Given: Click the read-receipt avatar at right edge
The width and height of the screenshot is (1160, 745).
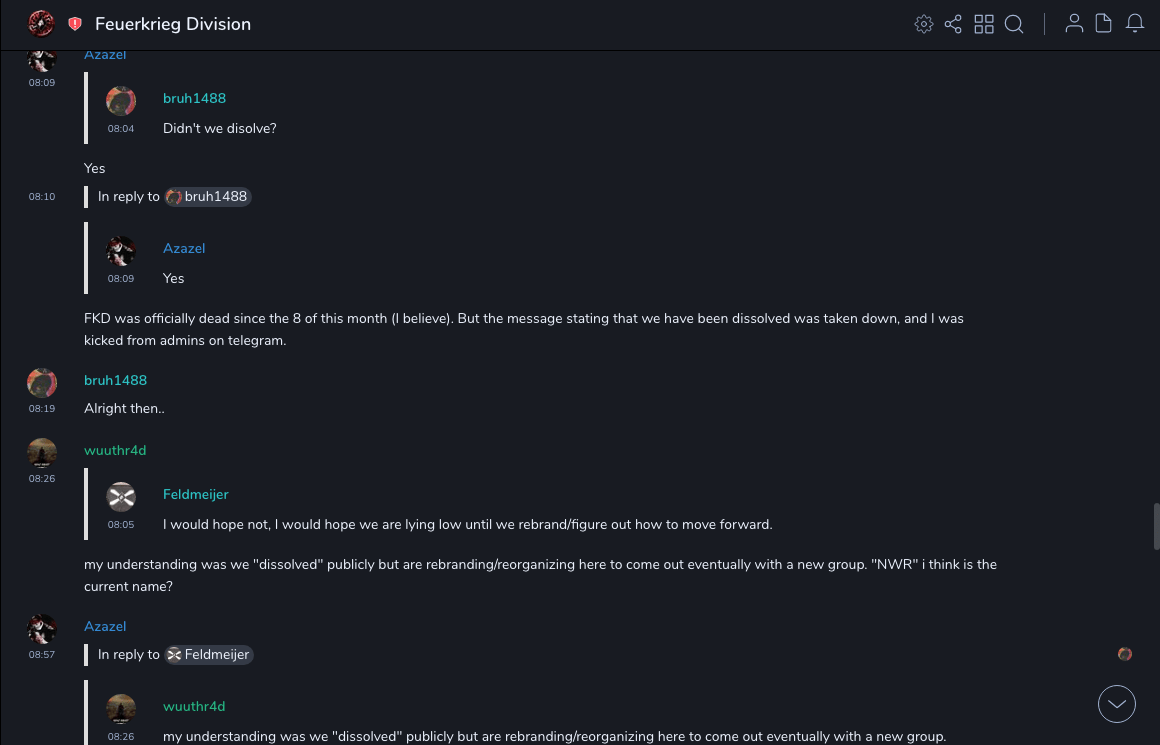Looking at the screenshot, I should (1125, 654).
